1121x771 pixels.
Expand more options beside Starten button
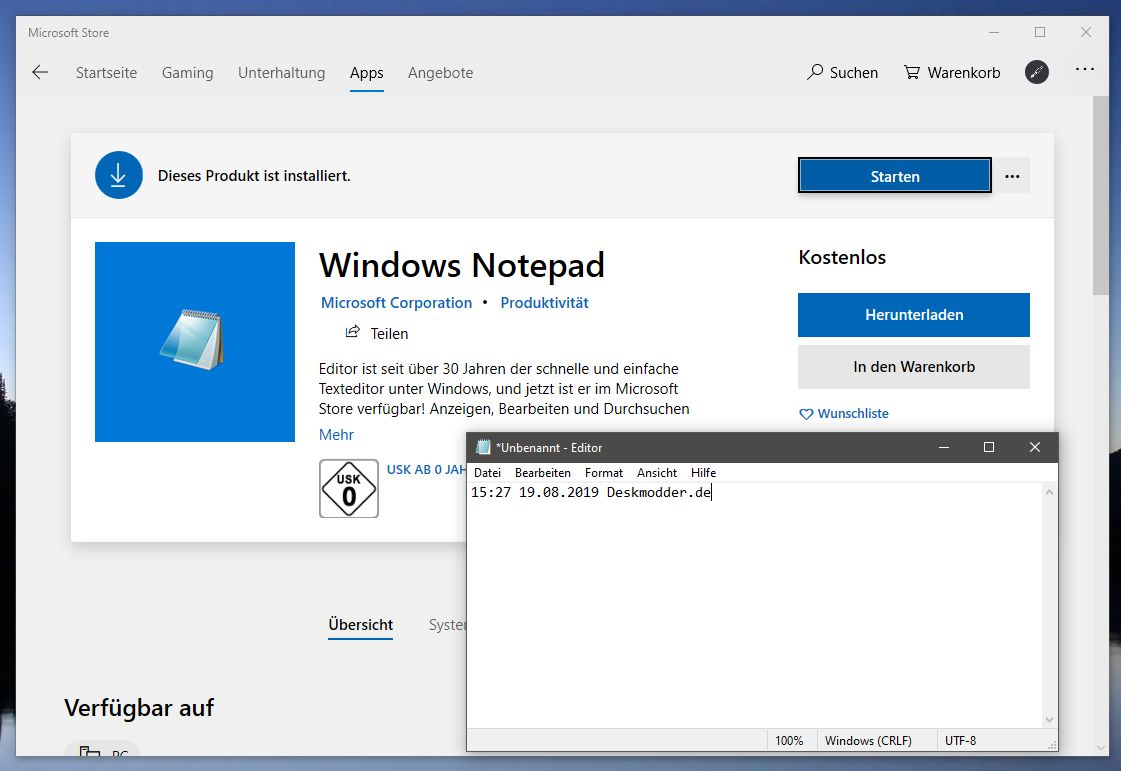coord(1012,176)
